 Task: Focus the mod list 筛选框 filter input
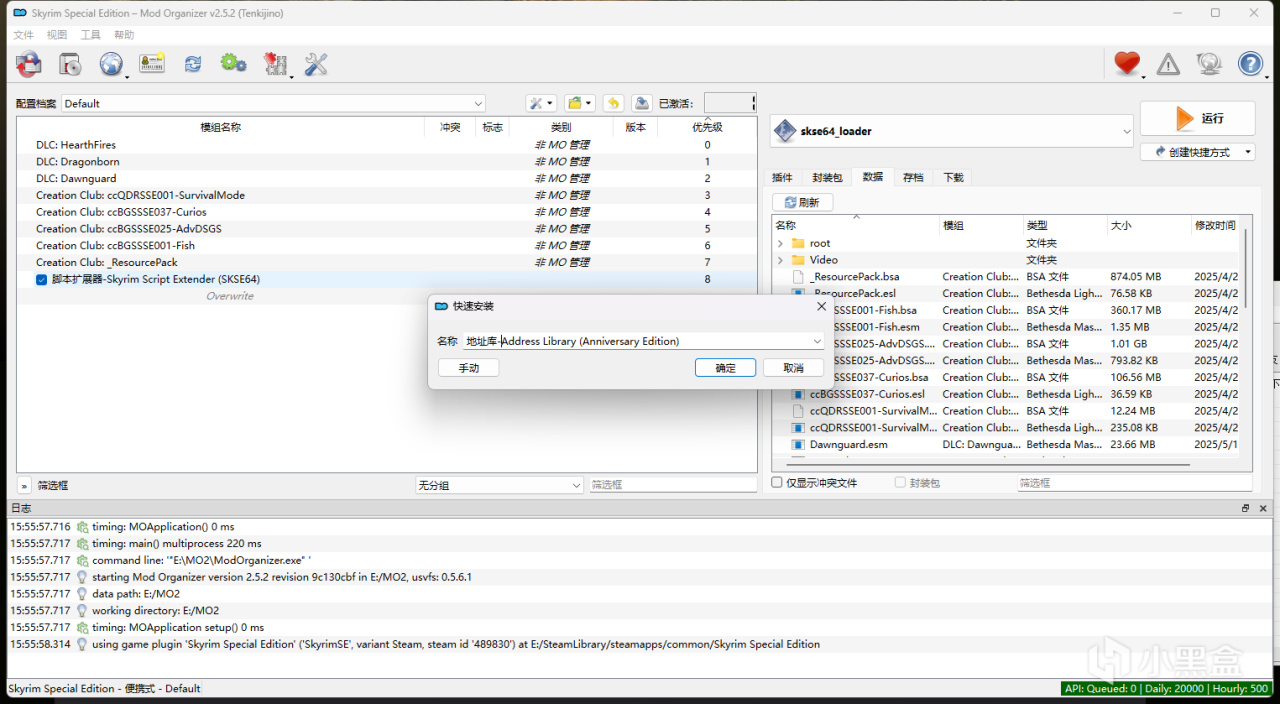pos(672,485)
